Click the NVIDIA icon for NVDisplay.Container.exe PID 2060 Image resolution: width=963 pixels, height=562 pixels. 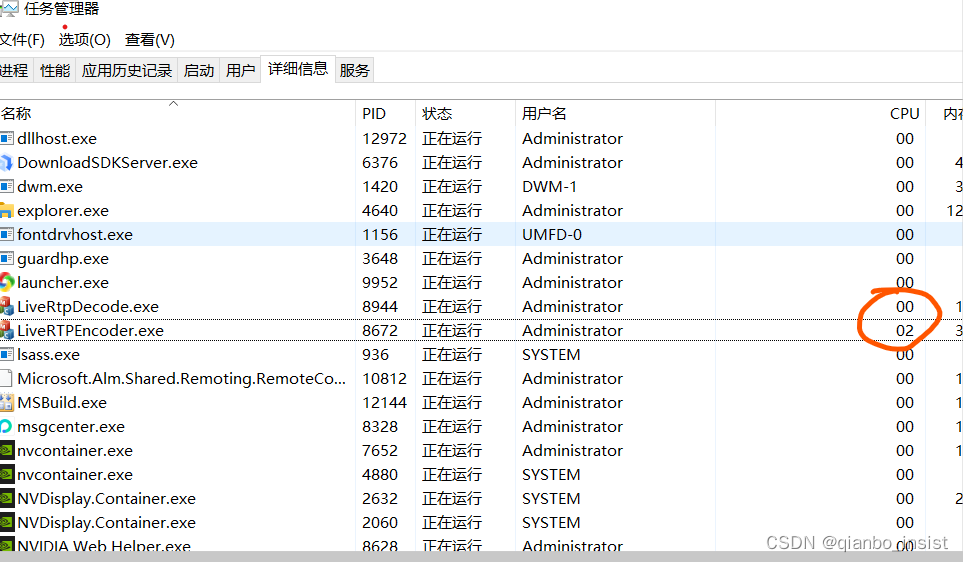(x=7, y=522)
